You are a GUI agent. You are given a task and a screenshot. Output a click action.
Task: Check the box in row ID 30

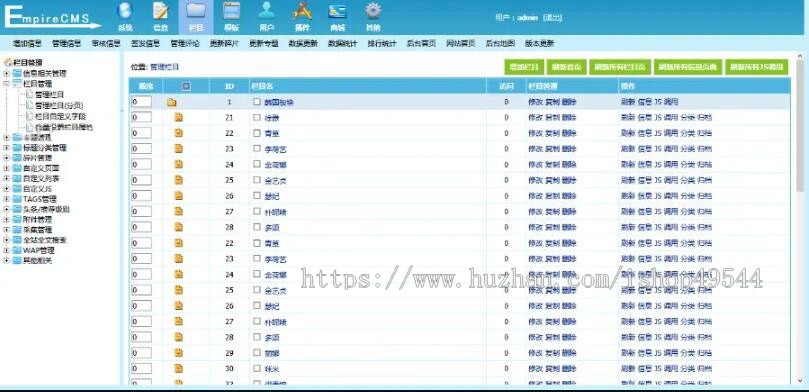coord(257,368)
